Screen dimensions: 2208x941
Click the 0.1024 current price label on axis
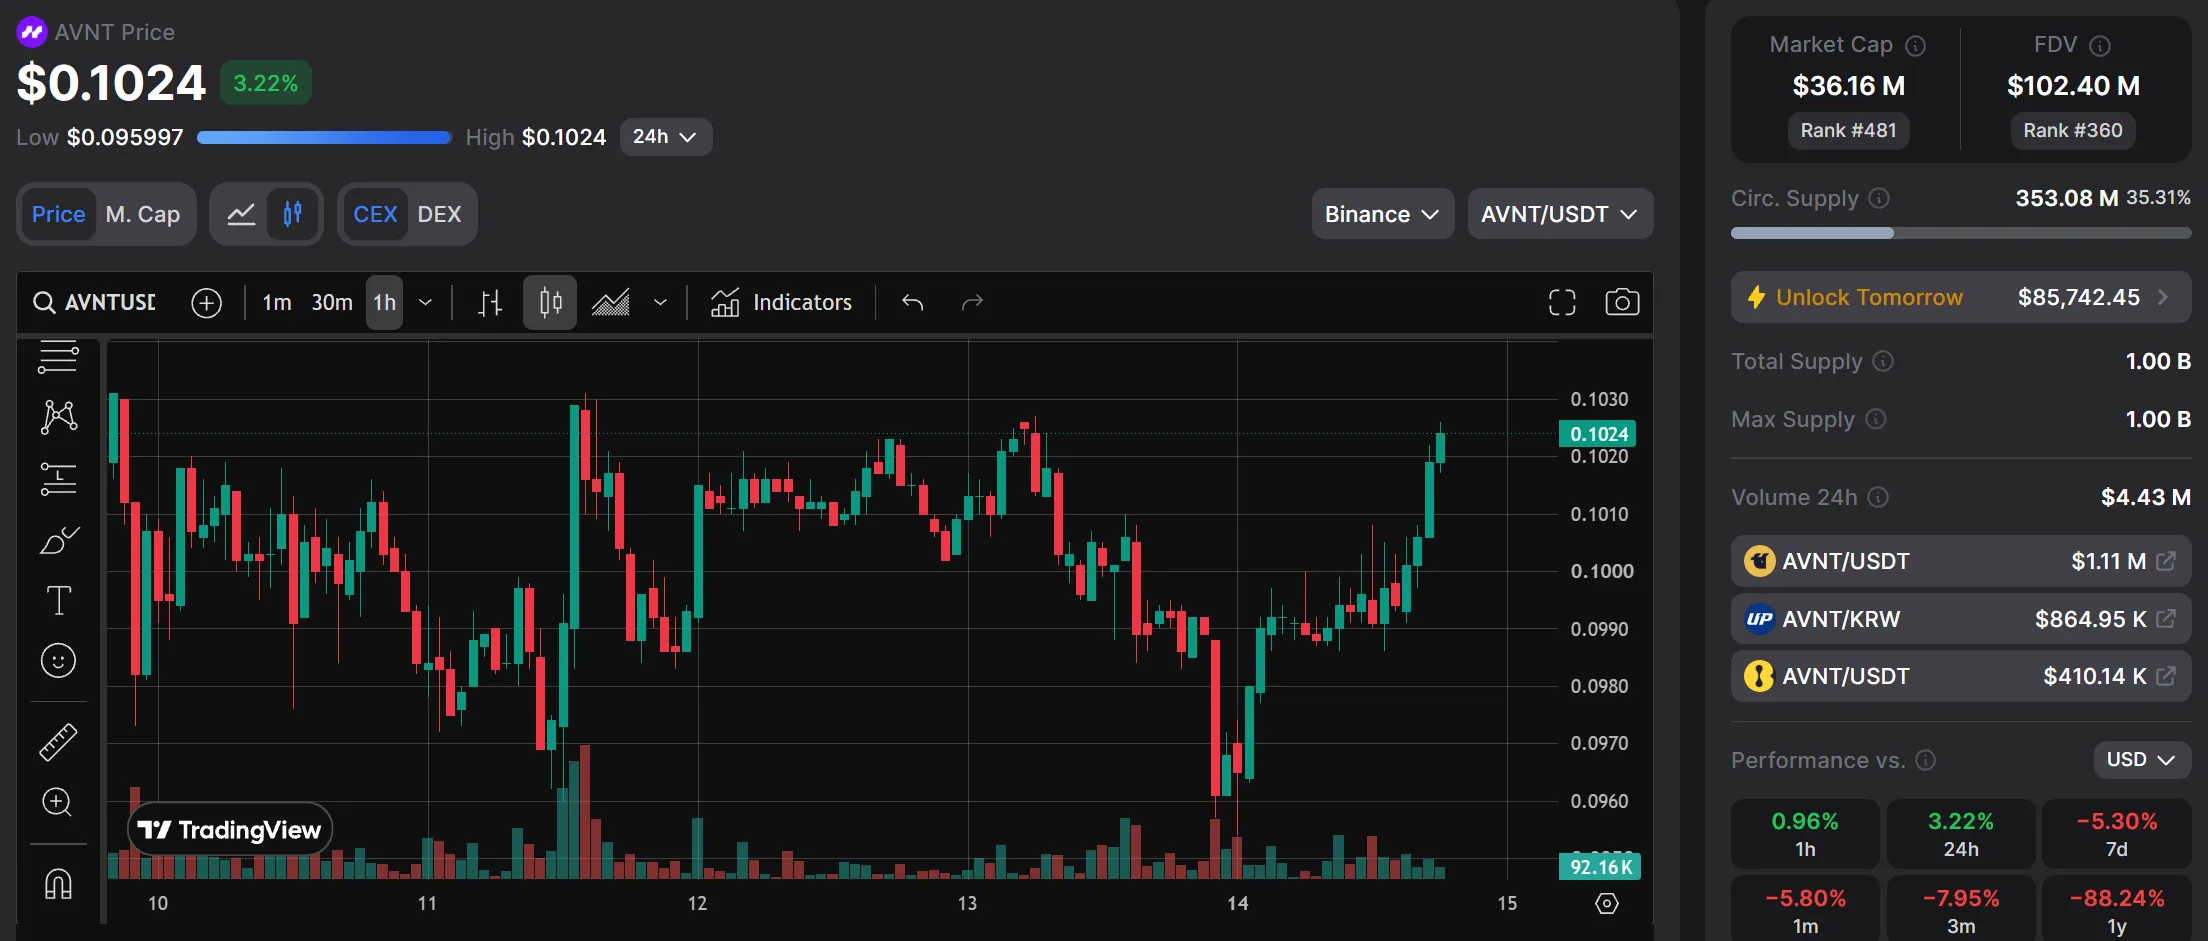point(1598,434)
